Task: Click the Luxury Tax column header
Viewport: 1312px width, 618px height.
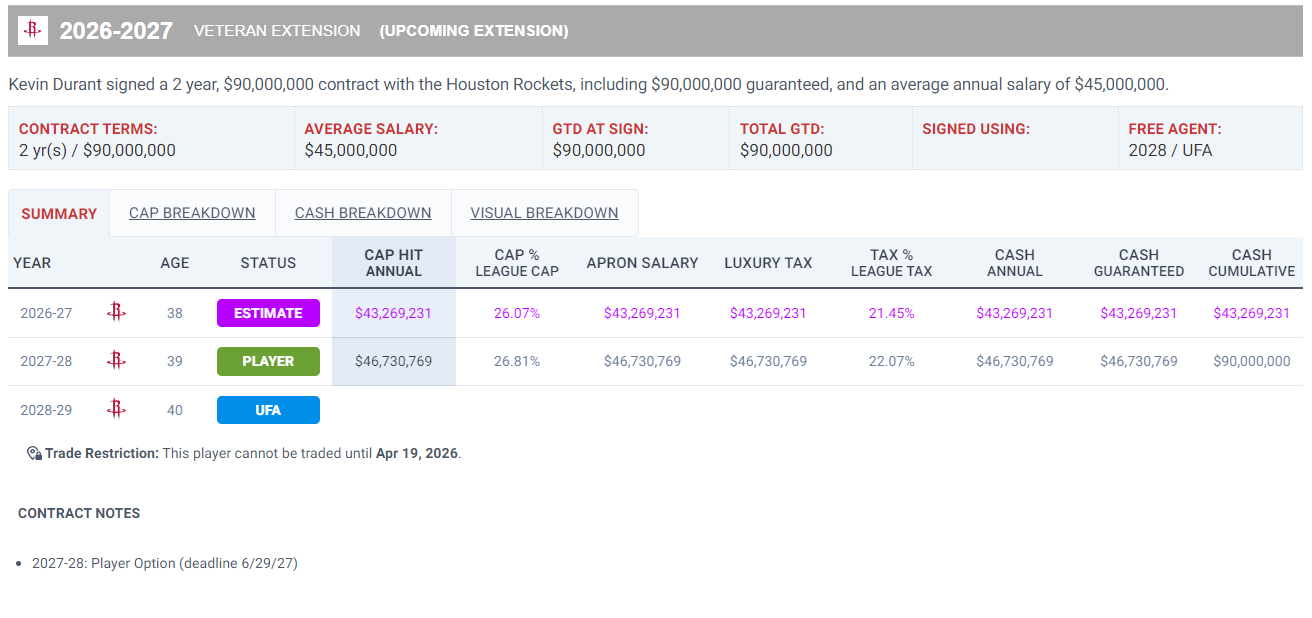Action: click(768, 263)
